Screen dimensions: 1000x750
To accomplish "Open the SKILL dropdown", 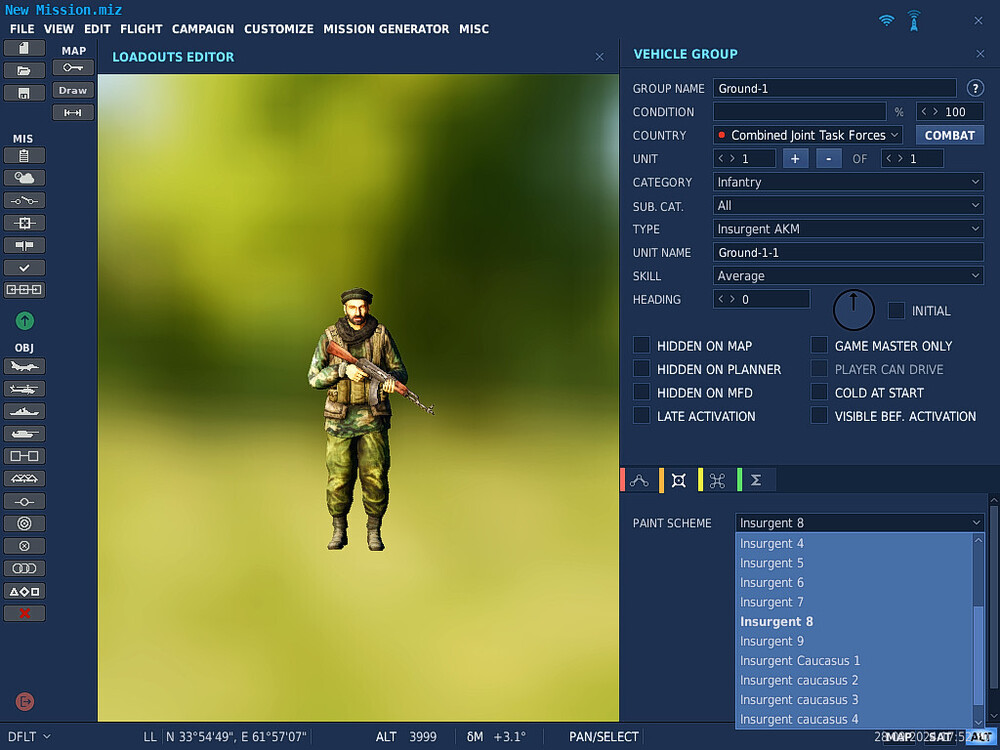I will pyautogui.click(x=848, y=275).
